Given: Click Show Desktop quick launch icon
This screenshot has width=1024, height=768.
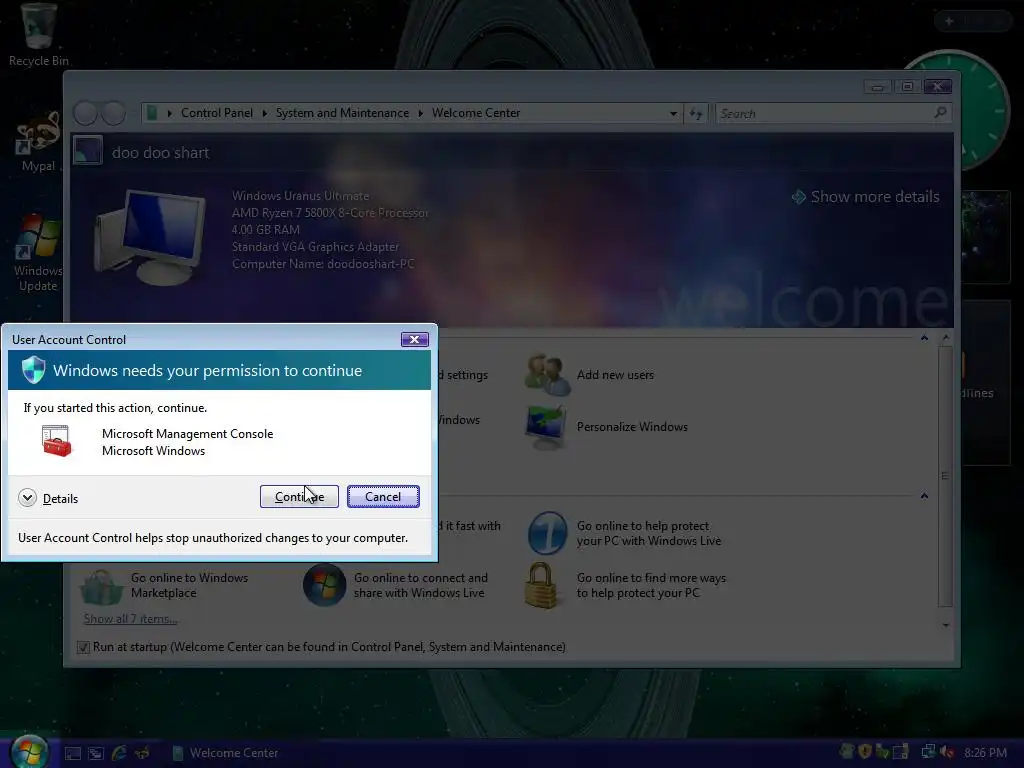Looking at the screenshot, I should coord(72,753).
